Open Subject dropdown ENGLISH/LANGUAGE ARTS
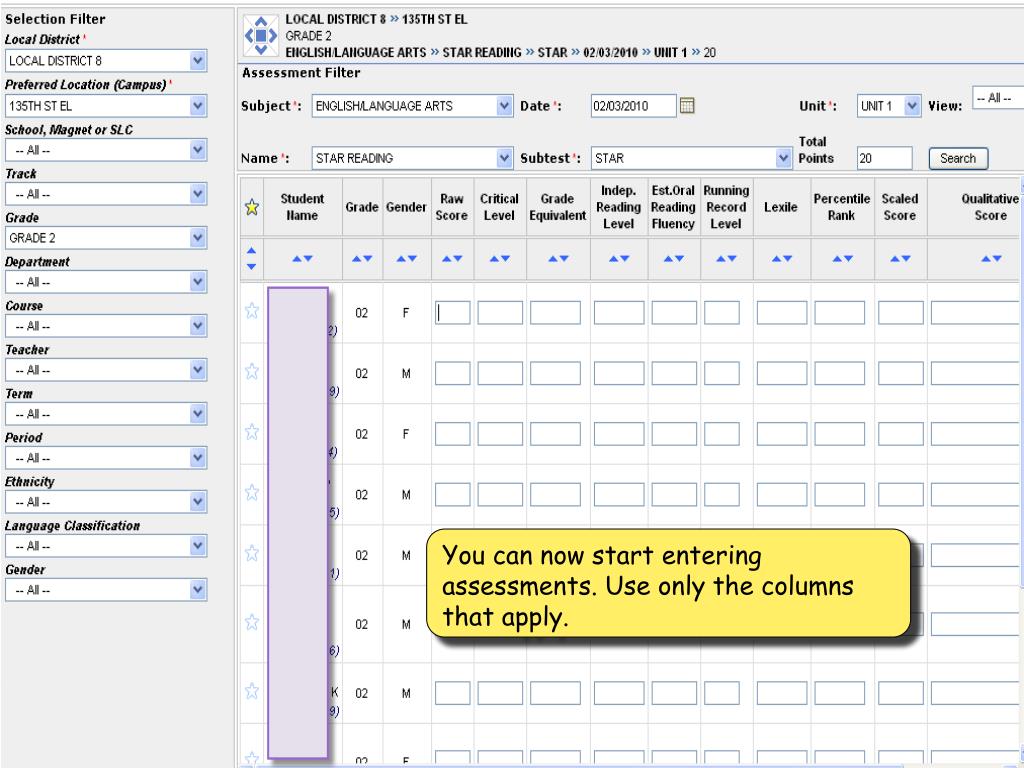The image size is (1024, 768). point(412,106)
